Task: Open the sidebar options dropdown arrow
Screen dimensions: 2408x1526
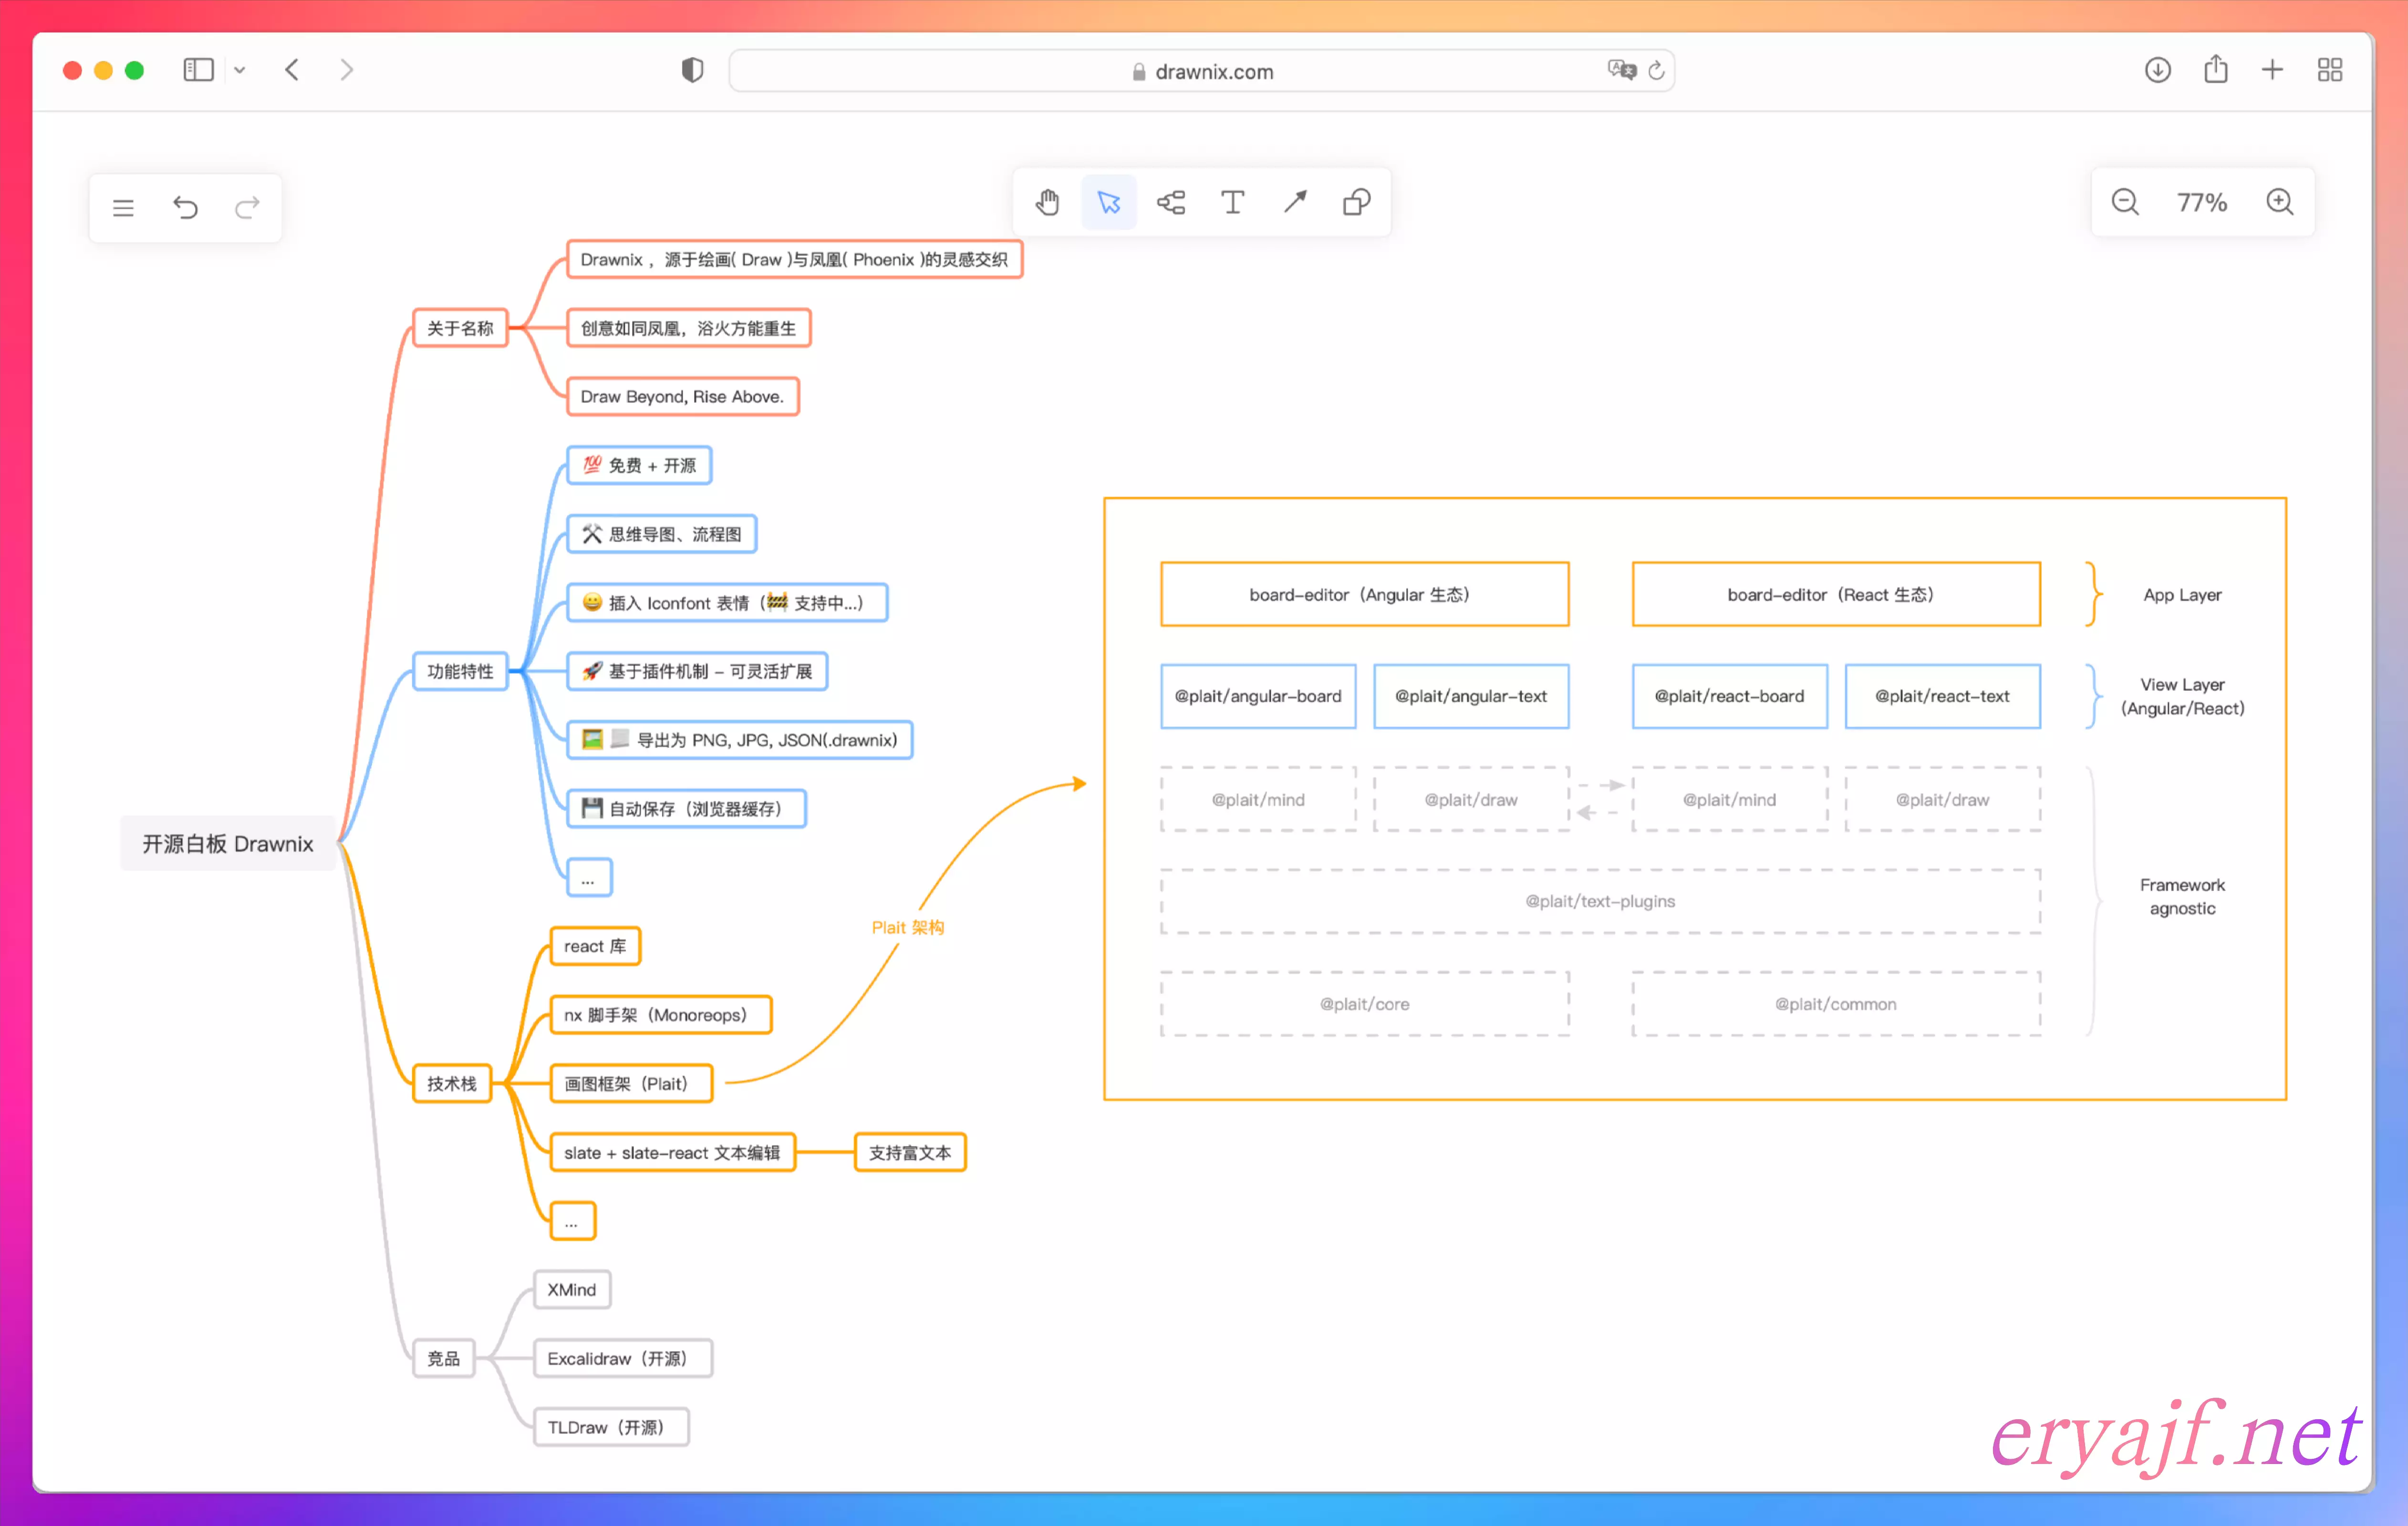Action: click(240, 70)
